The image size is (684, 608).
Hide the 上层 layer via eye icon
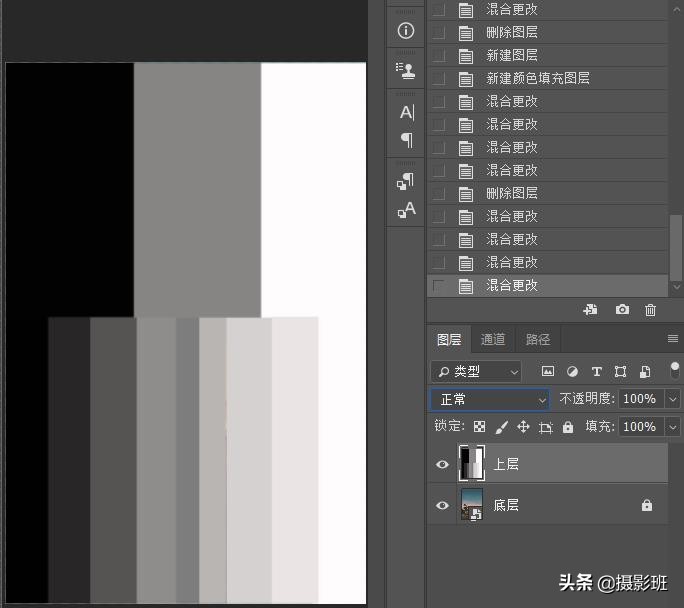tap(442, 464)
